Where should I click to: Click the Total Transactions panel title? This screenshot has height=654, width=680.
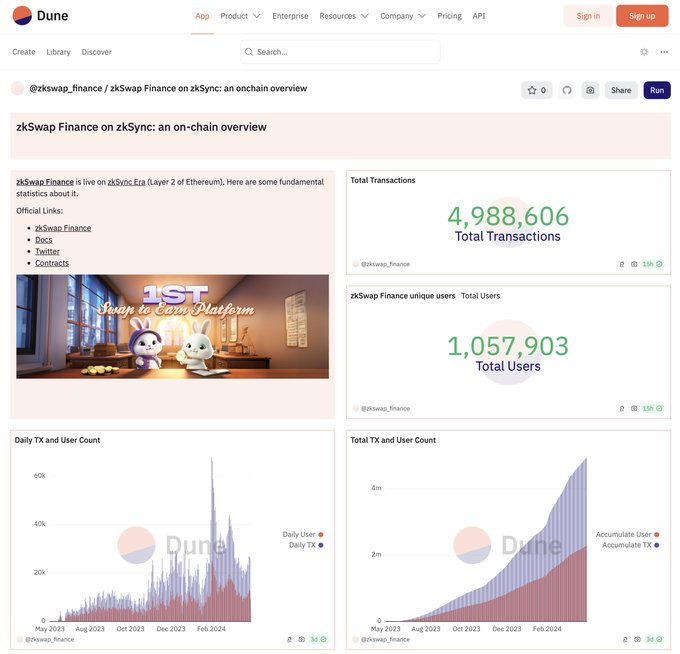[x=382, y=180]
